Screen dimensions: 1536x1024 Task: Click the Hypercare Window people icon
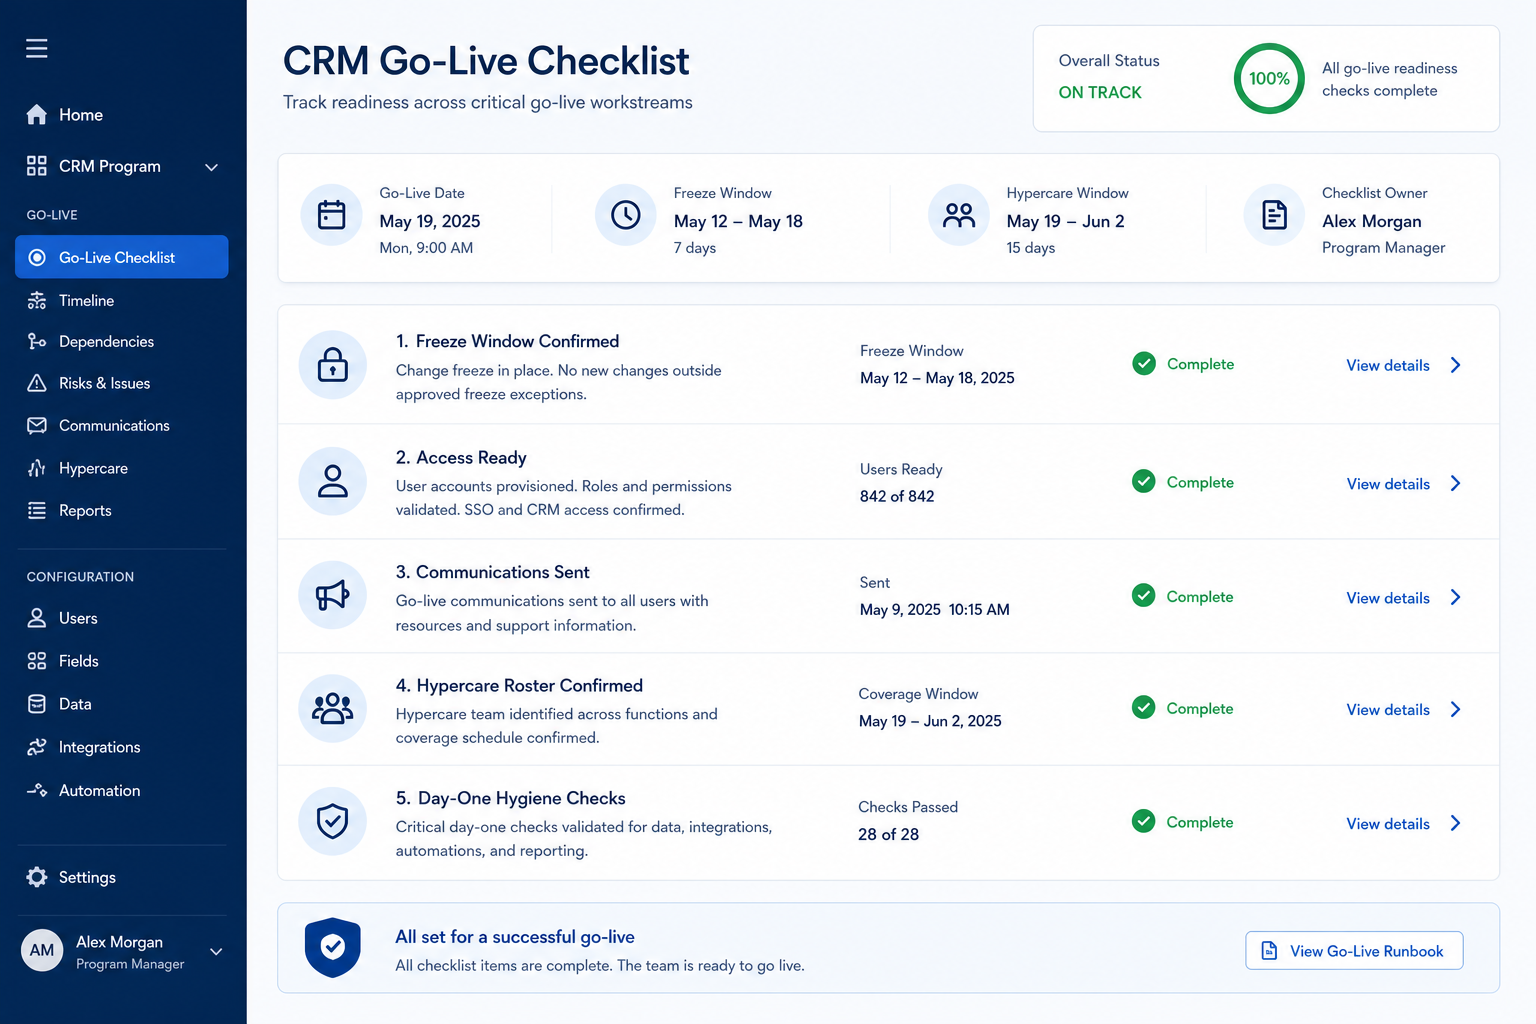[959, 215]
